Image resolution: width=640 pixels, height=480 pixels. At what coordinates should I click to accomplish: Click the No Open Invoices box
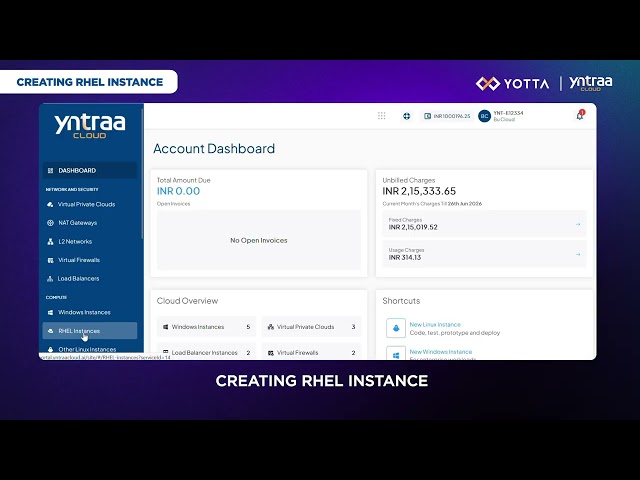(259, 240)
